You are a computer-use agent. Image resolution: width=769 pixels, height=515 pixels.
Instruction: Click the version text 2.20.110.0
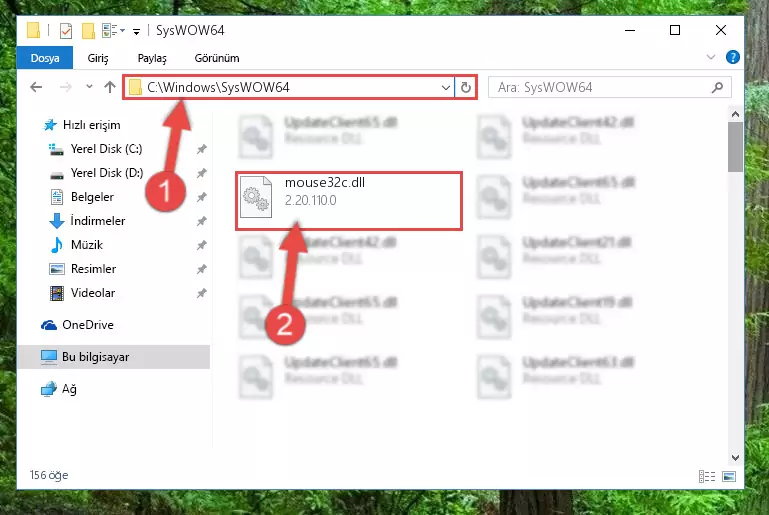(x=310, y=200)
